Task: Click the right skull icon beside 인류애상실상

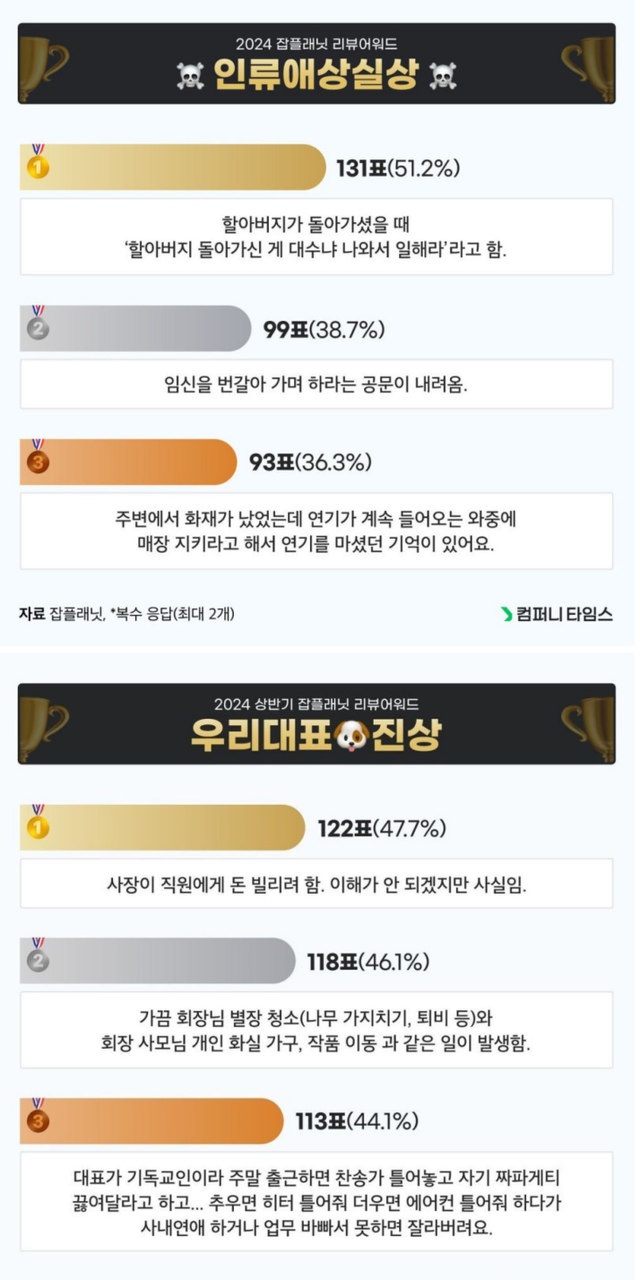Action: pos(442,77)
